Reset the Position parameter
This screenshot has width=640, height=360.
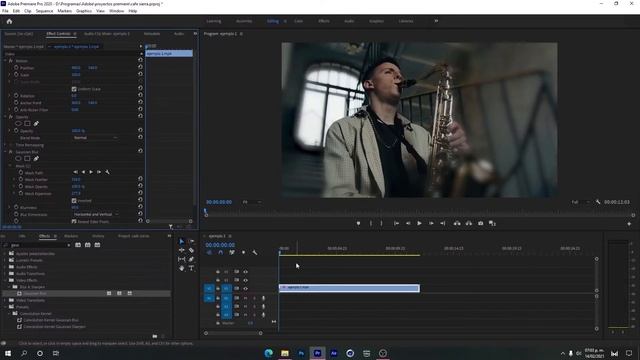click(x=140, y=67)
